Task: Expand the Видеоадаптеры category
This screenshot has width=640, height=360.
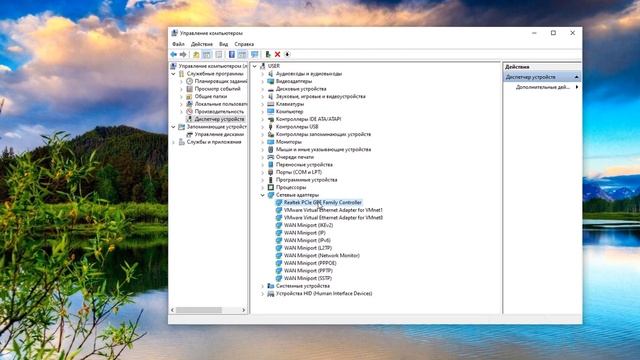Action: pyautogui.click(x=263, y=81)
